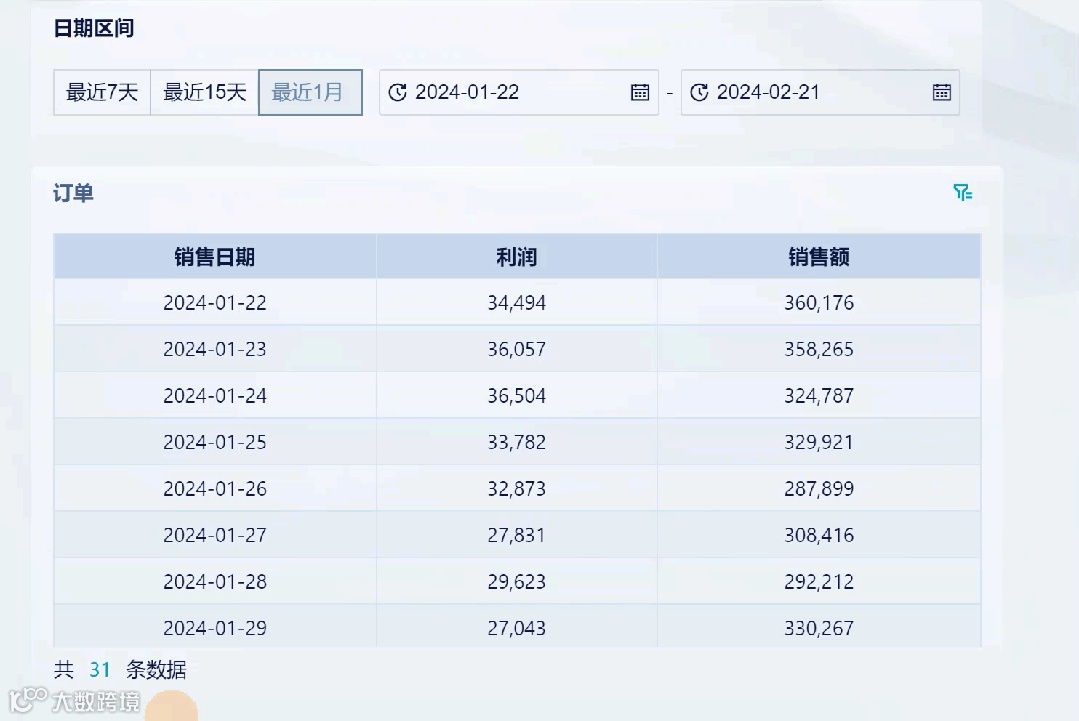Click the clock icon beside 2024-01-22
The image size is (1079, 721).
click(x=397, y=92)
